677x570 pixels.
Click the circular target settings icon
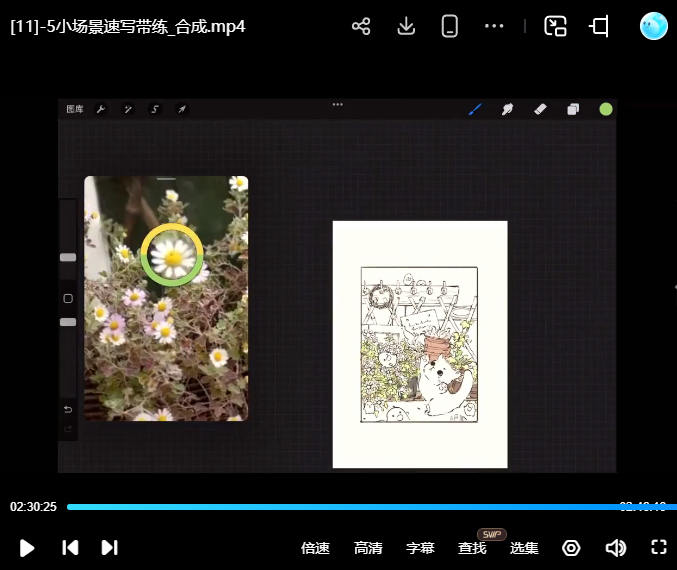[571, 548]
